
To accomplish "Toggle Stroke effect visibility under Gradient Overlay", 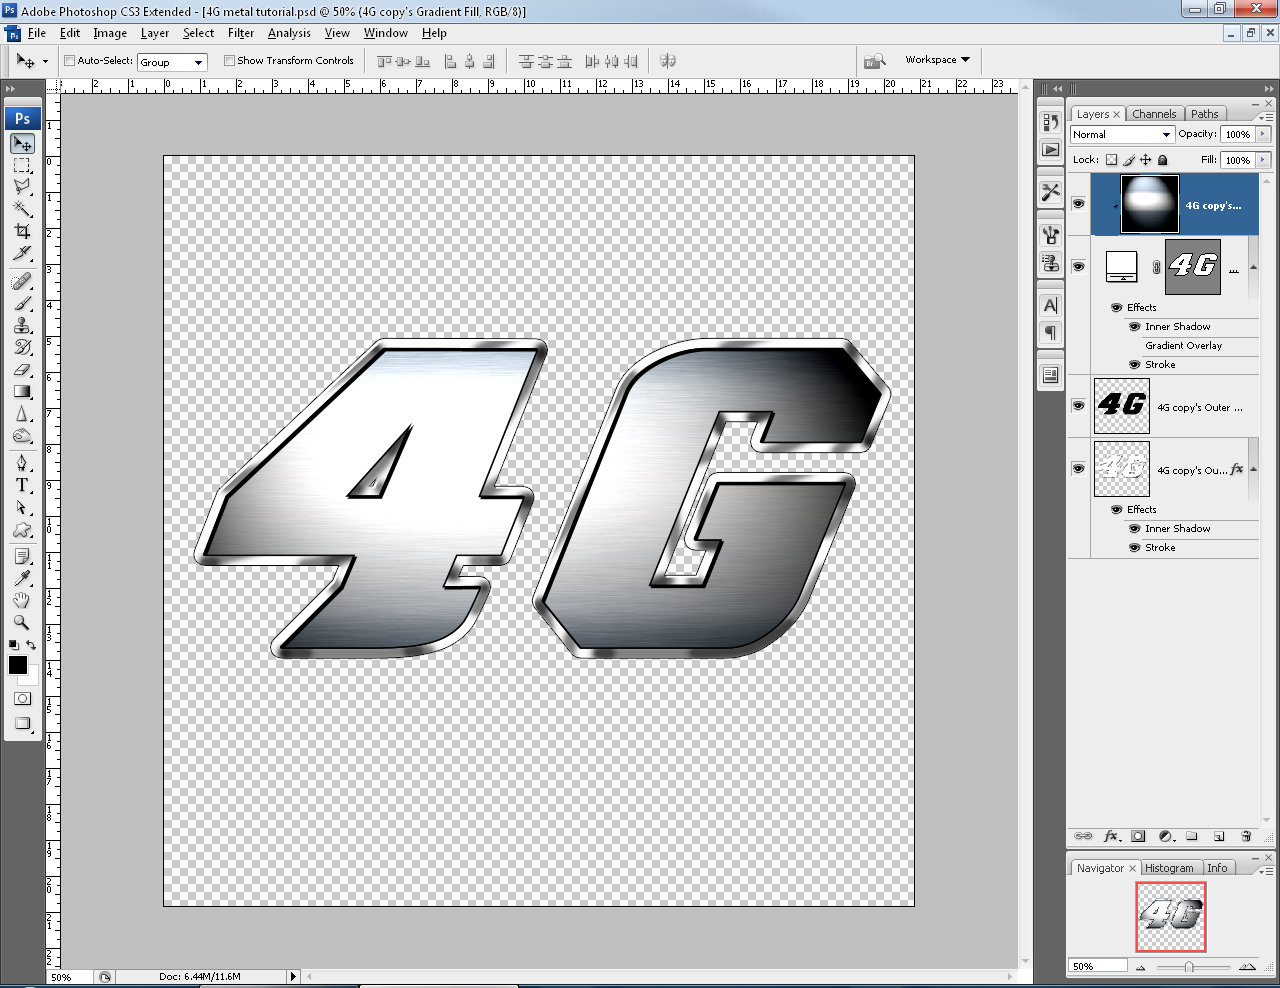I will 1134,365.
